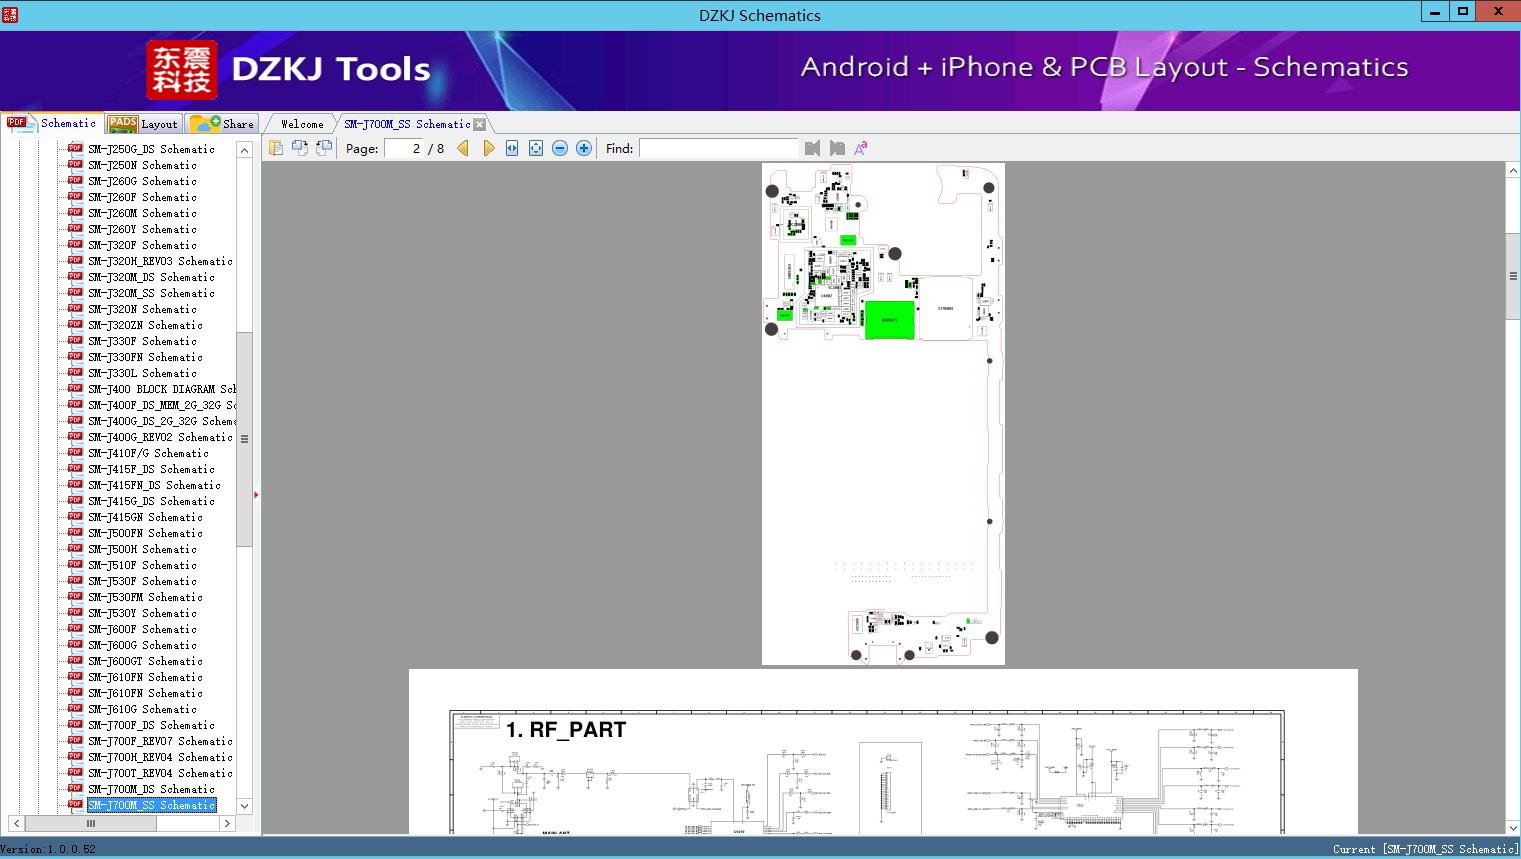Fit the page to width

pyautogui.click(x=512, y=148)
